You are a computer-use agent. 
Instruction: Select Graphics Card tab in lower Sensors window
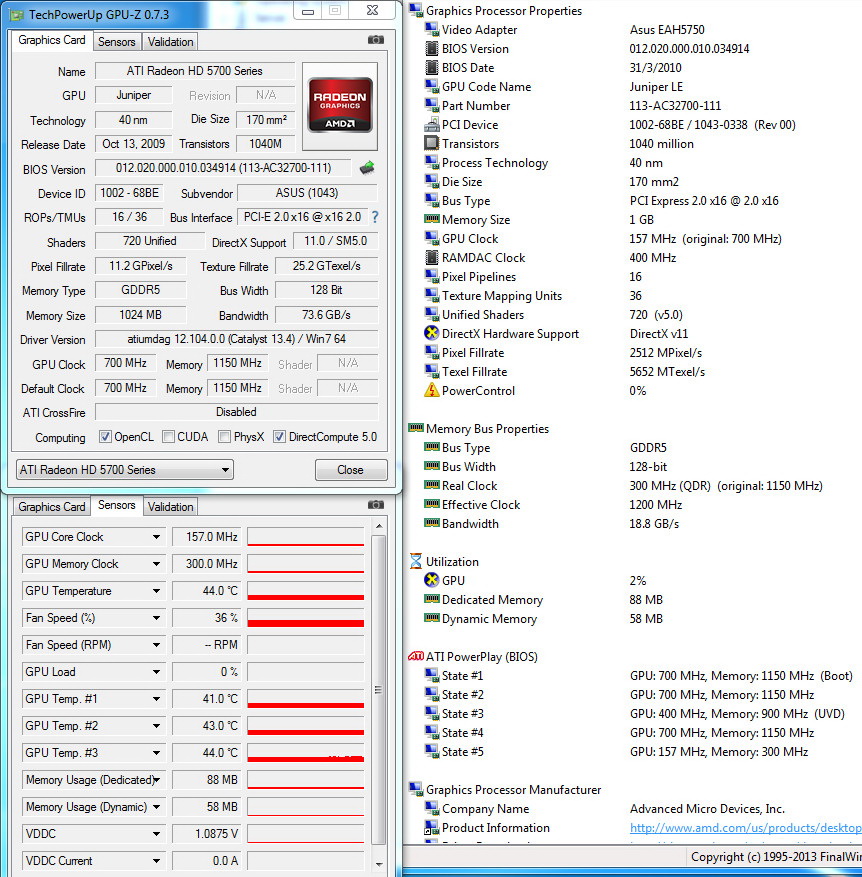(x=51, y=507)
